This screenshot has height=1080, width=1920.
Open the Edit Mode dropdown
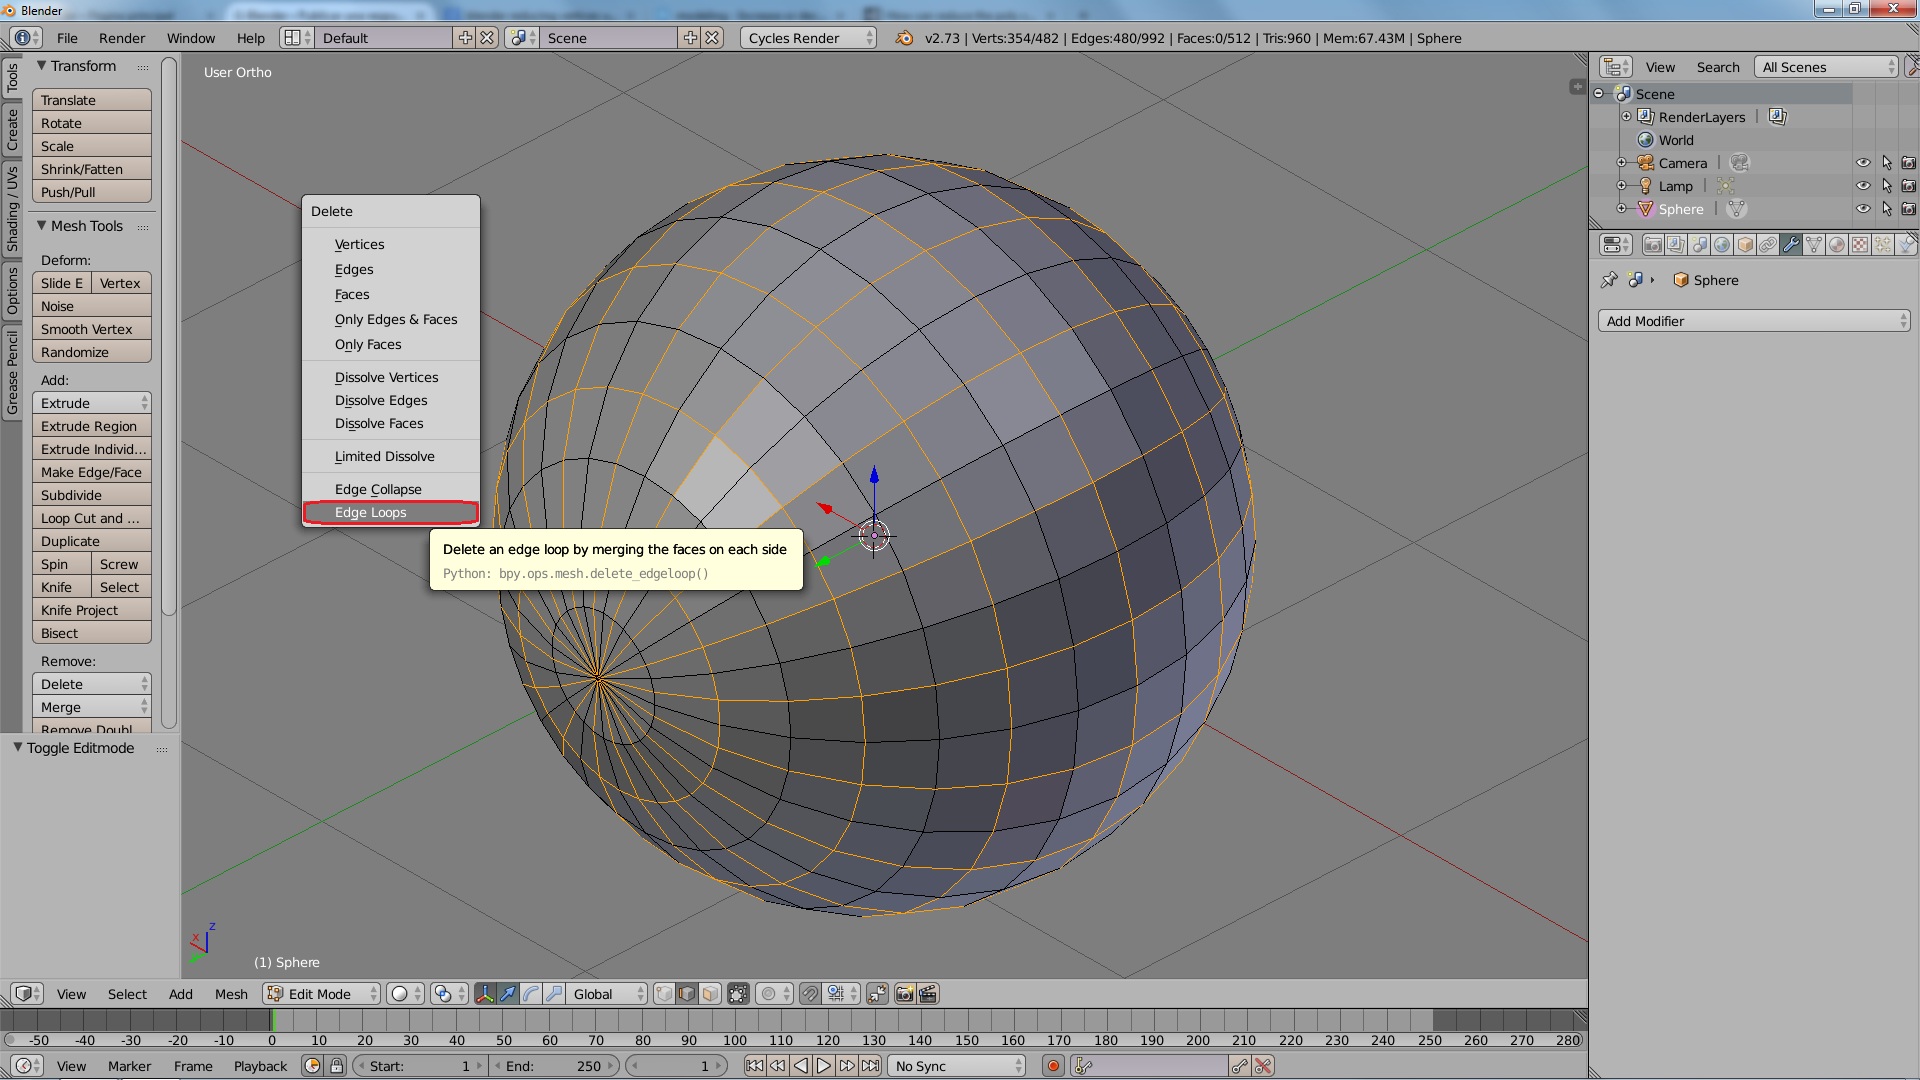[322, 994]
